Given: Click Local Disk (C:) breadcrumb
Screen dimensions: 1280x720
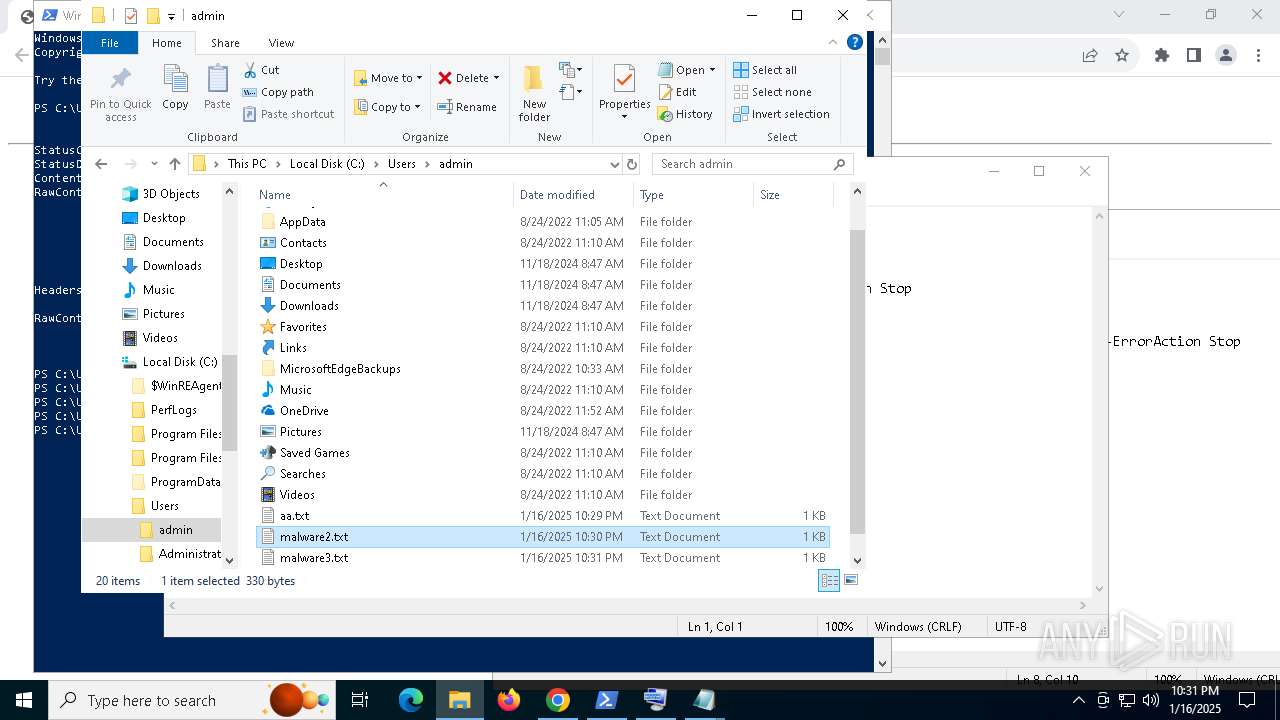Looking at the screenshot, I should [x=327, y=164].
